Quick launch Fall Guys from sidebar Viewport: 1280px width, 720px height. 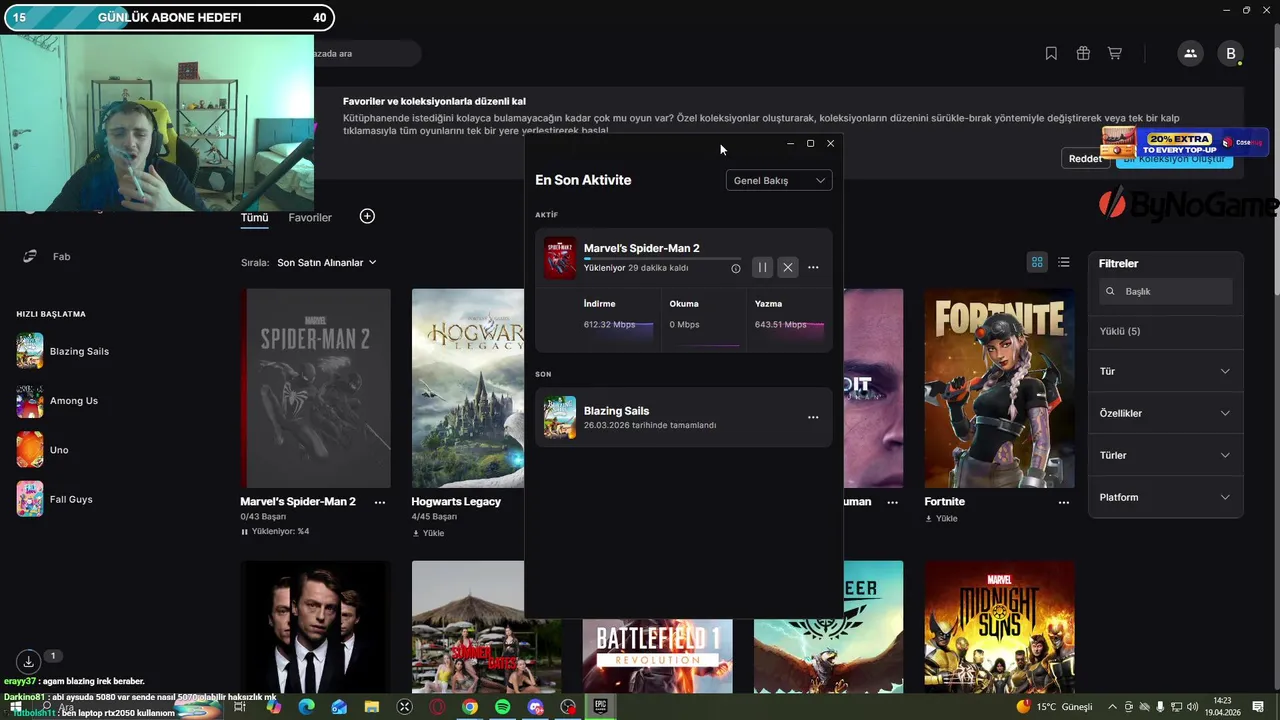point(54,499)
